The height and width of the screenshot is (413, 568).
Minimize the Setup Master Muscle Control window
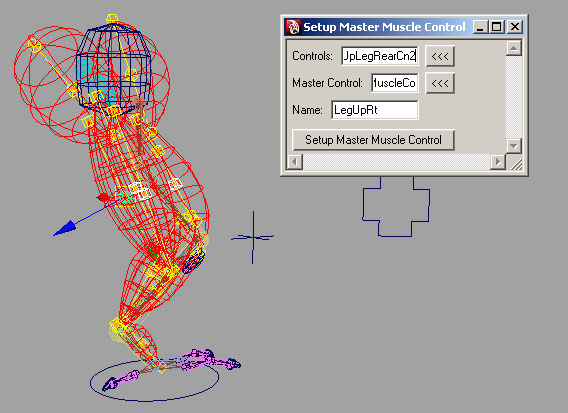[x=480, y=27]
